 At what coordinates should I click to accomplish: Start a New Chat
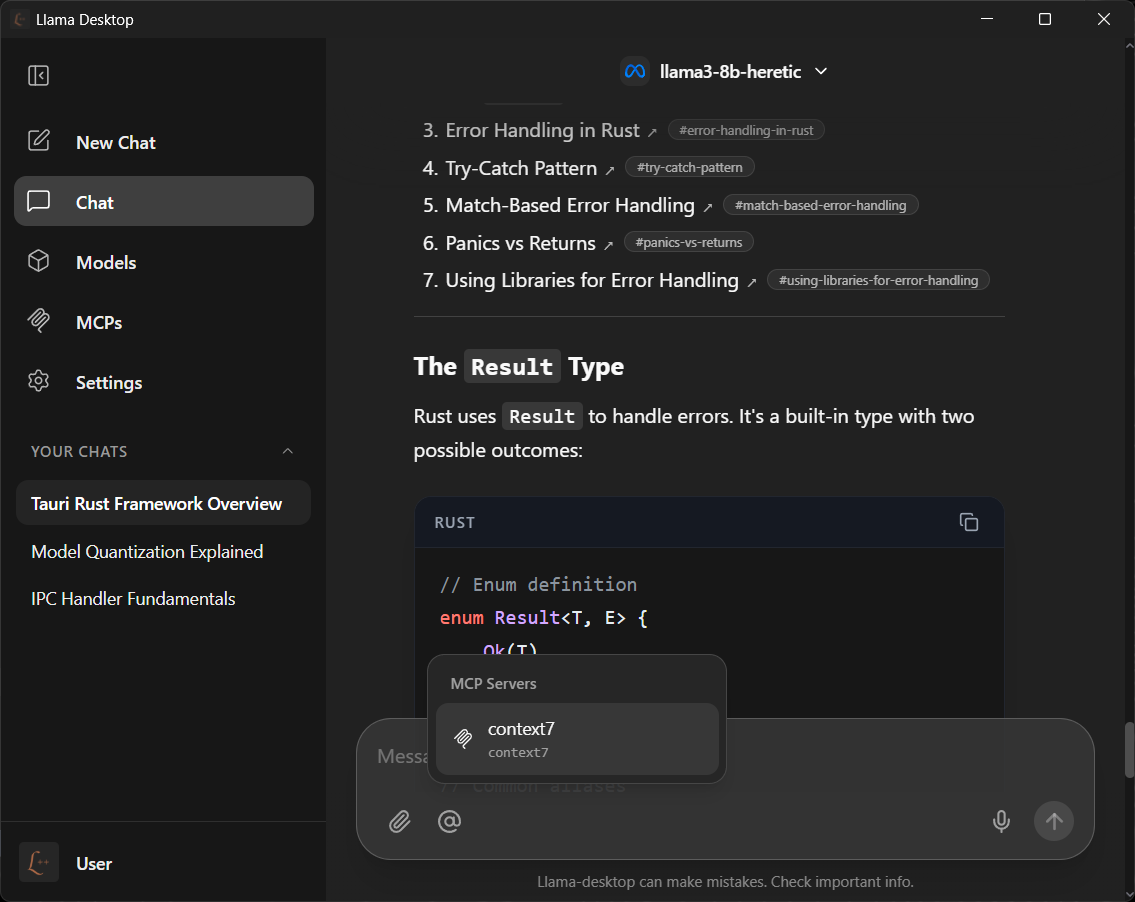(x=115, y=142)
